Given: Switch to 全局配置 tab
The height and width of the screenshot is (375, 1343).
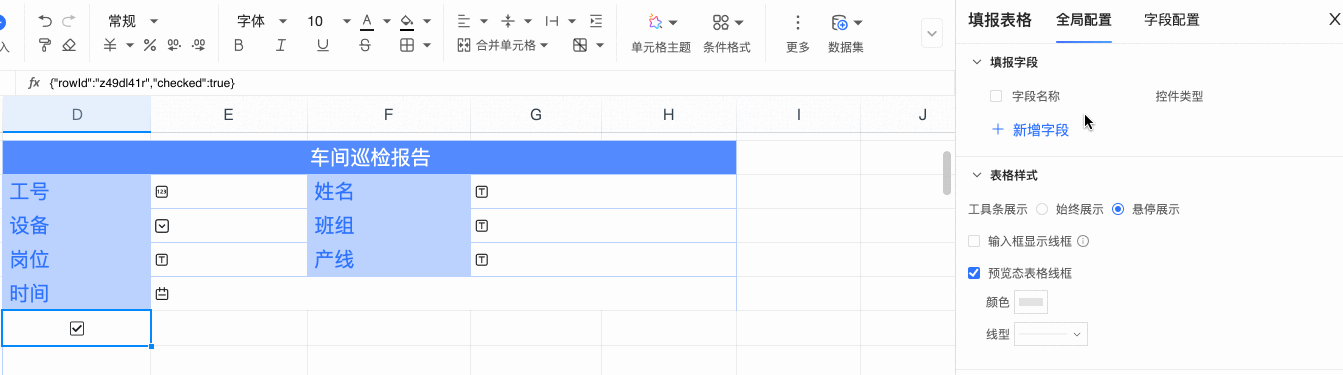Looking at the screenshot, I should click(1084, 20).
